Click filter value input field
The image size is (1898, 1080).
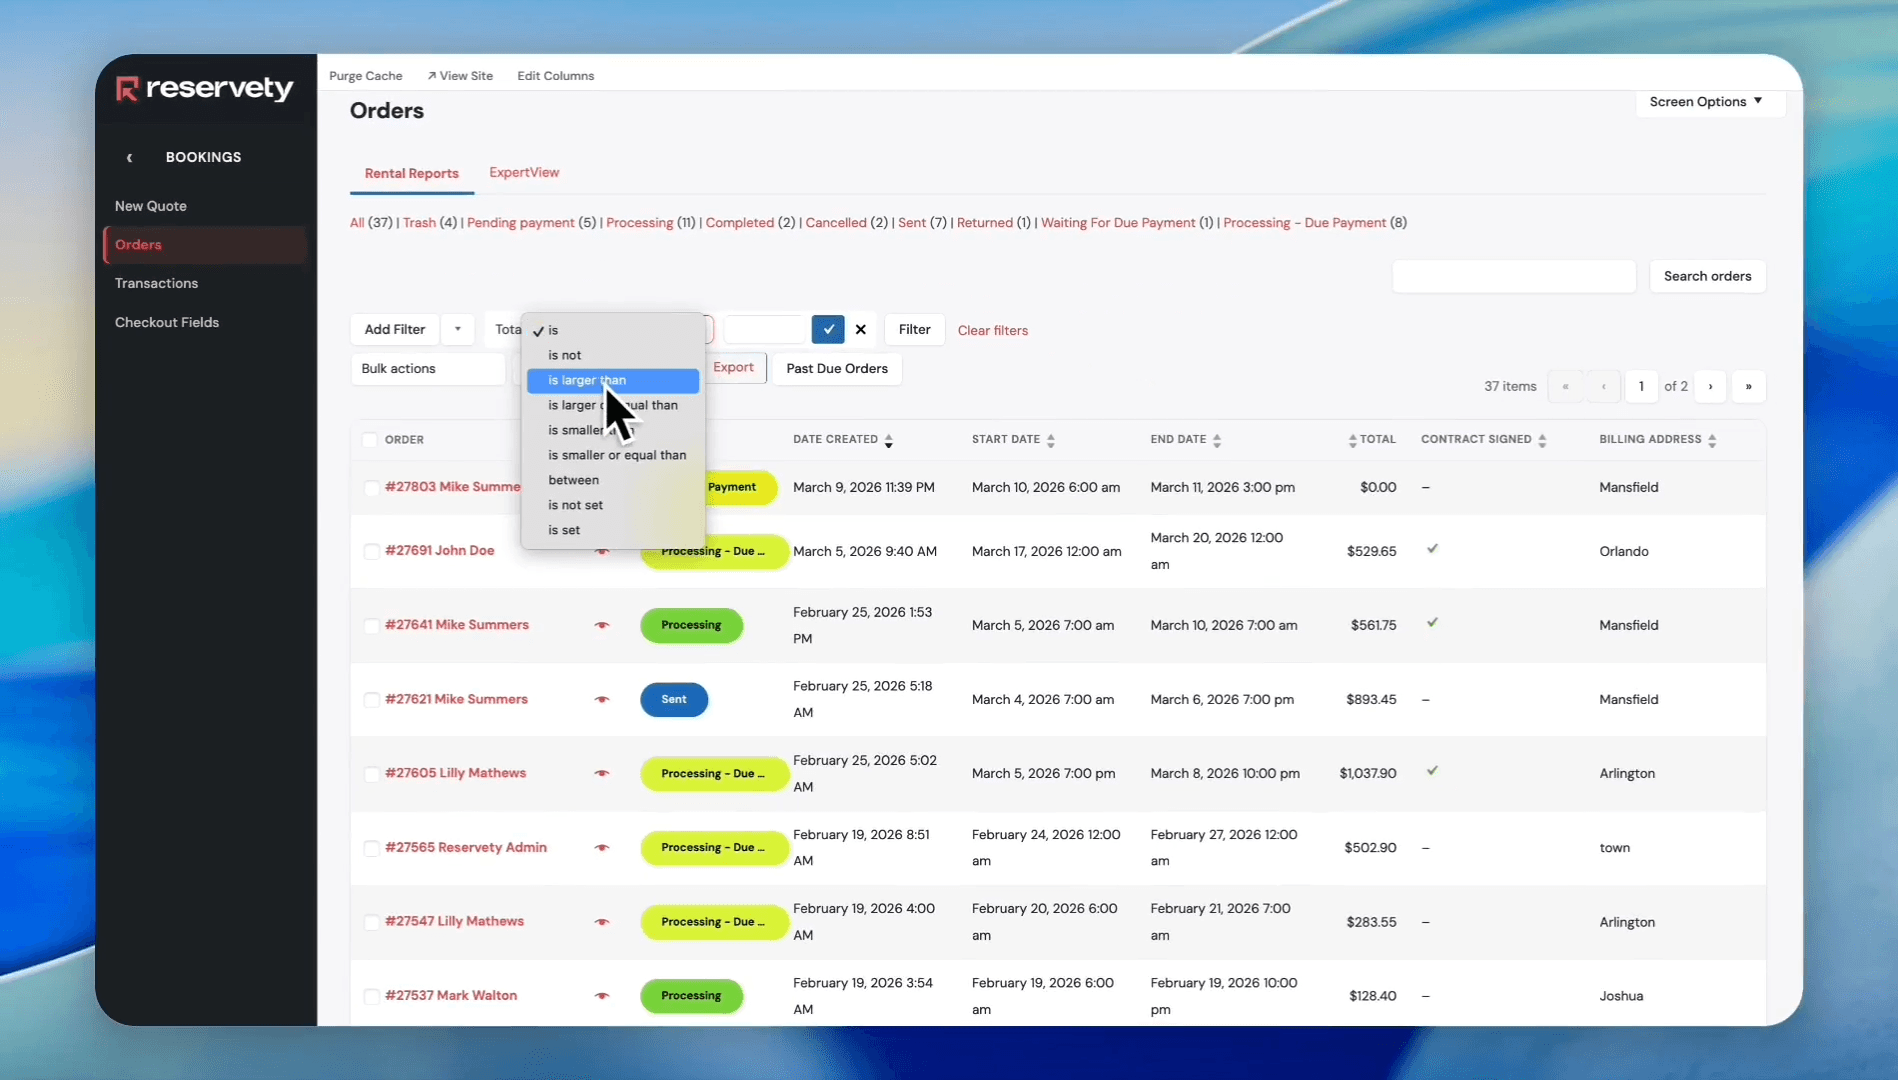pos(765,329)
